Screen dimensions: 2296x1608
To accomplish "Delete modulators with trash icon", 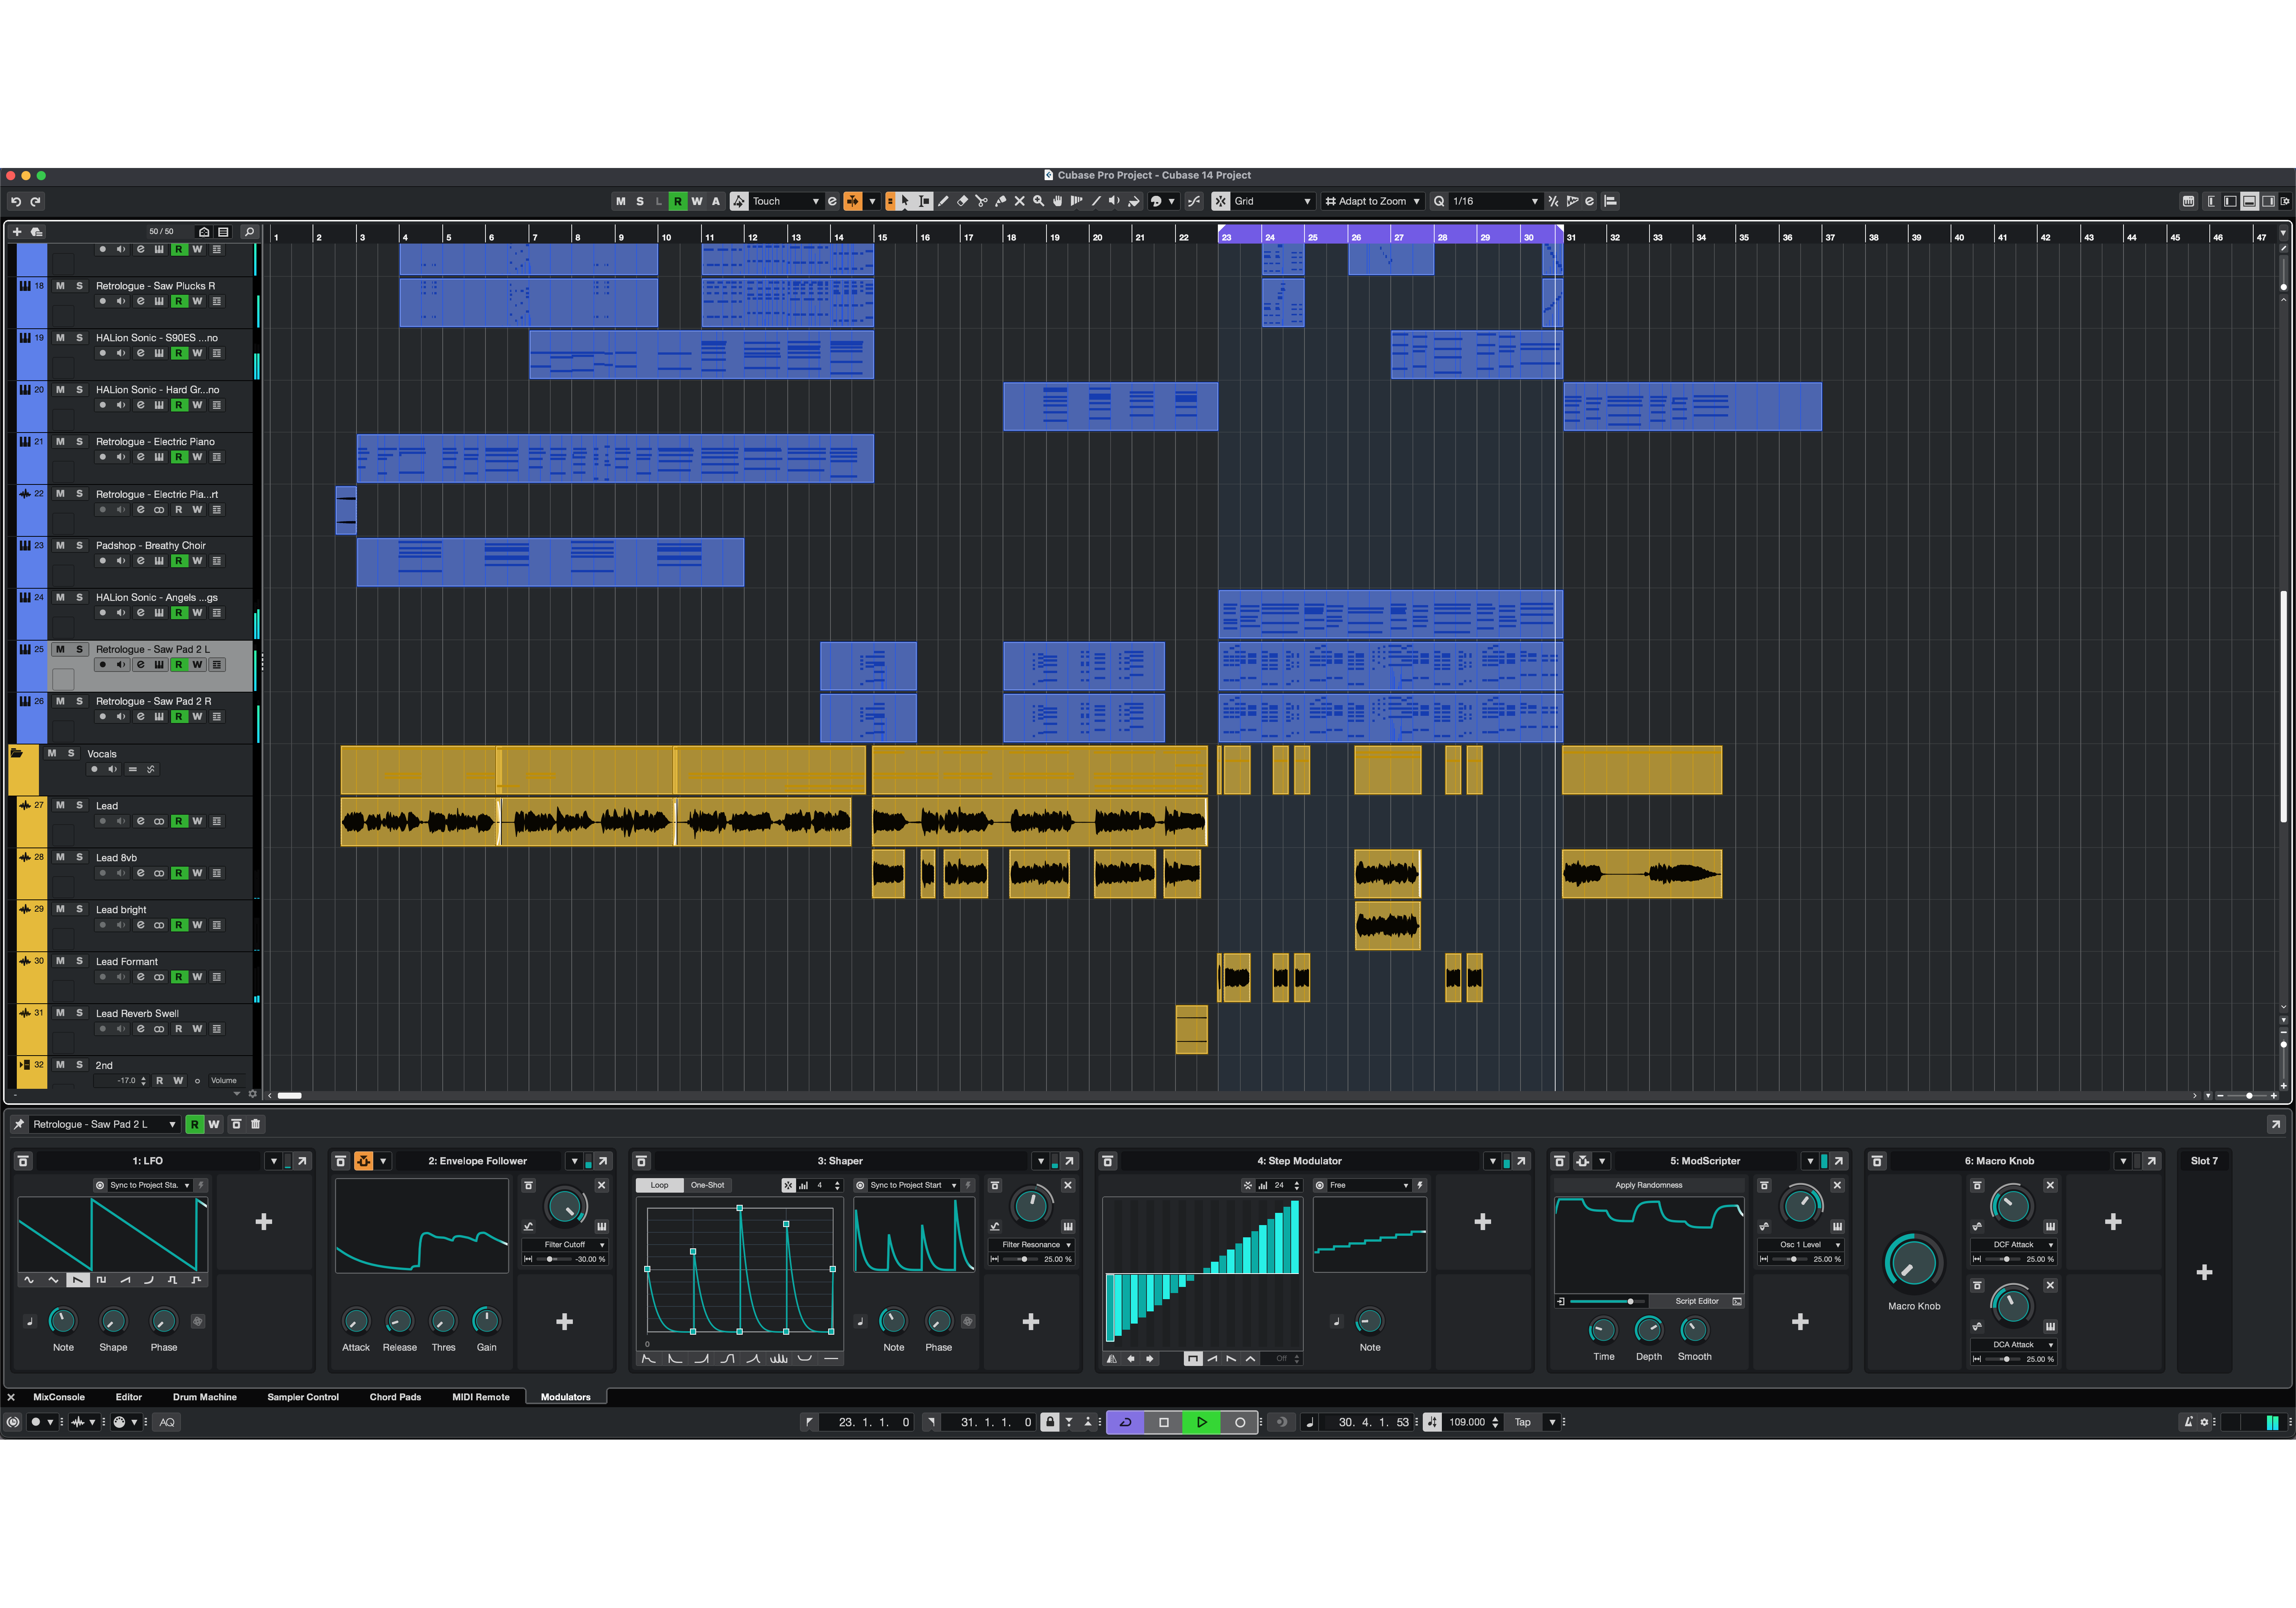I will tap(256, 1124).
